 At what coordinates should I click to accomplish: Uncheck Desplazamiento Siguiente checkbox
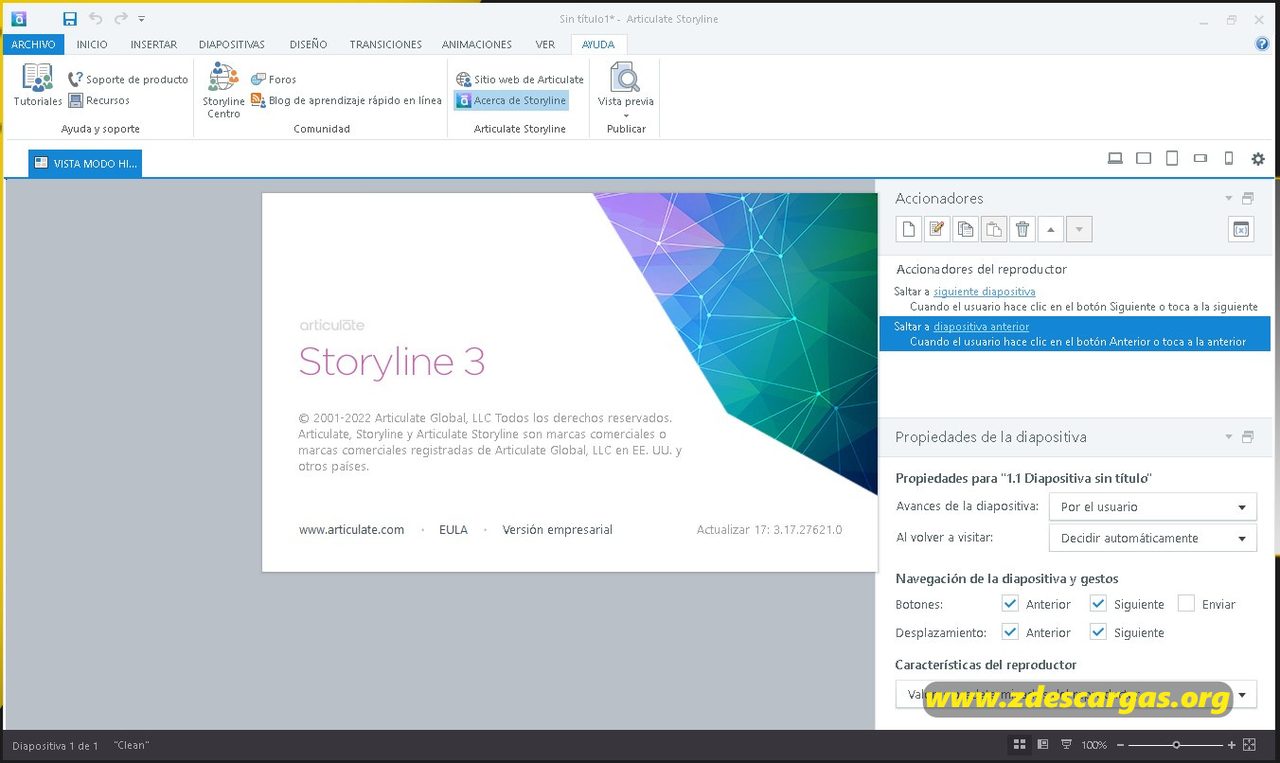click(1098, 632)
